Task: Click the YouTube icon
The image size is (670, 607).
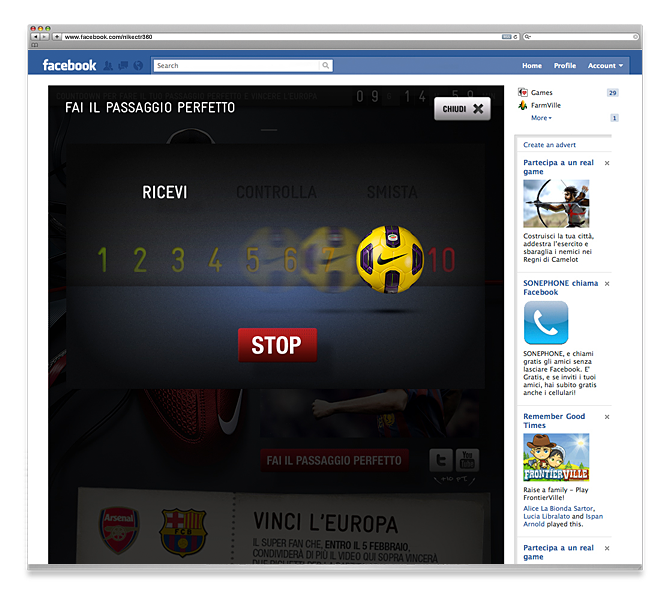Action: [x=467, y=460]
